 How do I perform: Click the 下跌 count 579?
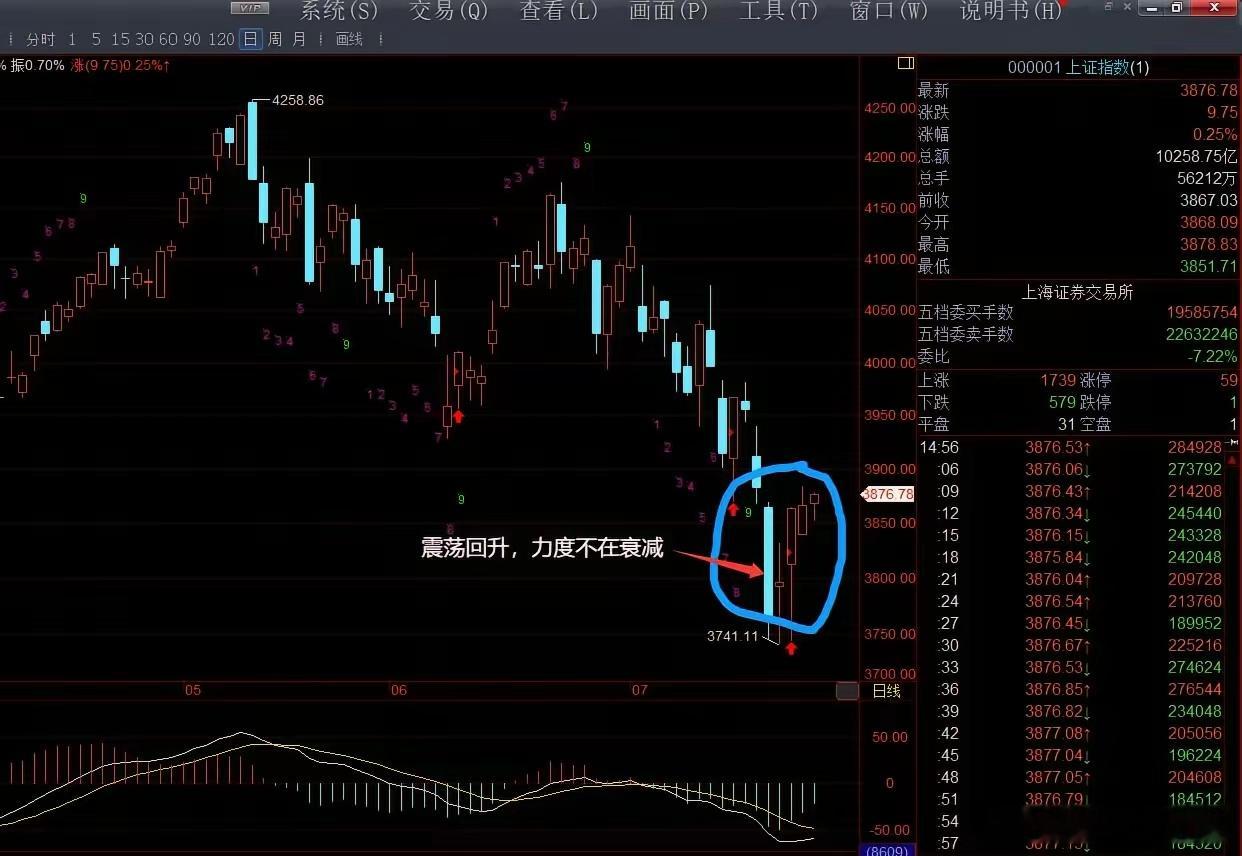click(x=1063, y=402)
